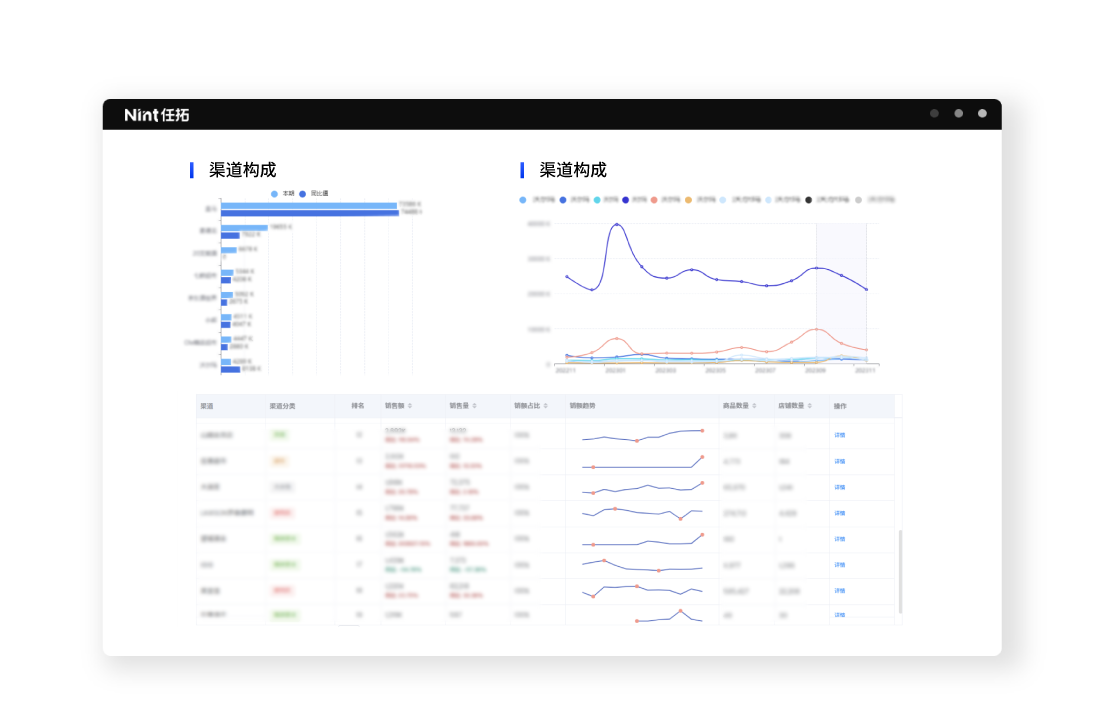Click the 排名 column header
Screen dimensions: 1094x707
(x=358, y=405)
